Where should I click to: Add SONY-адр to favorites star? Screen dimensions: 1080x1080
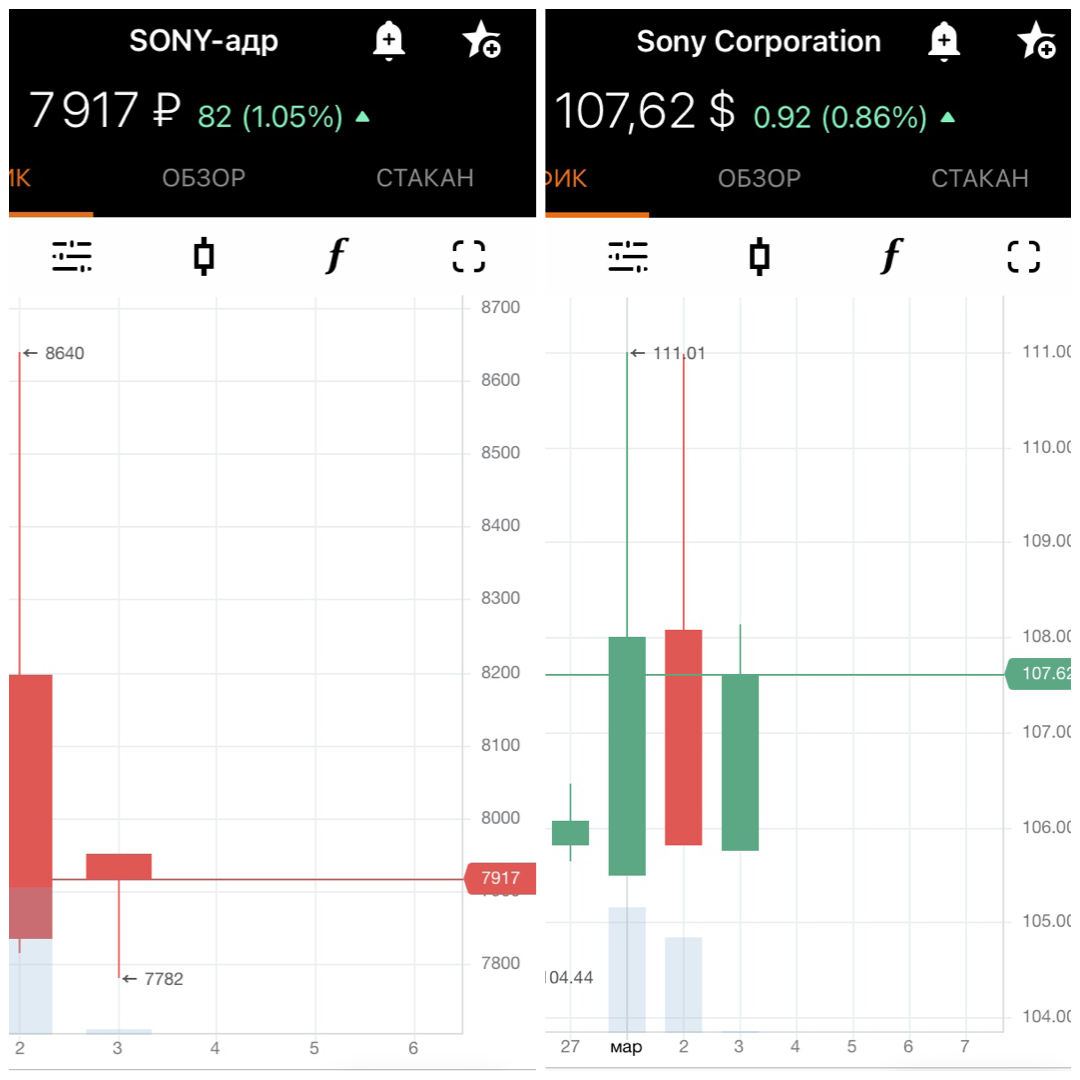click(481, 39)
